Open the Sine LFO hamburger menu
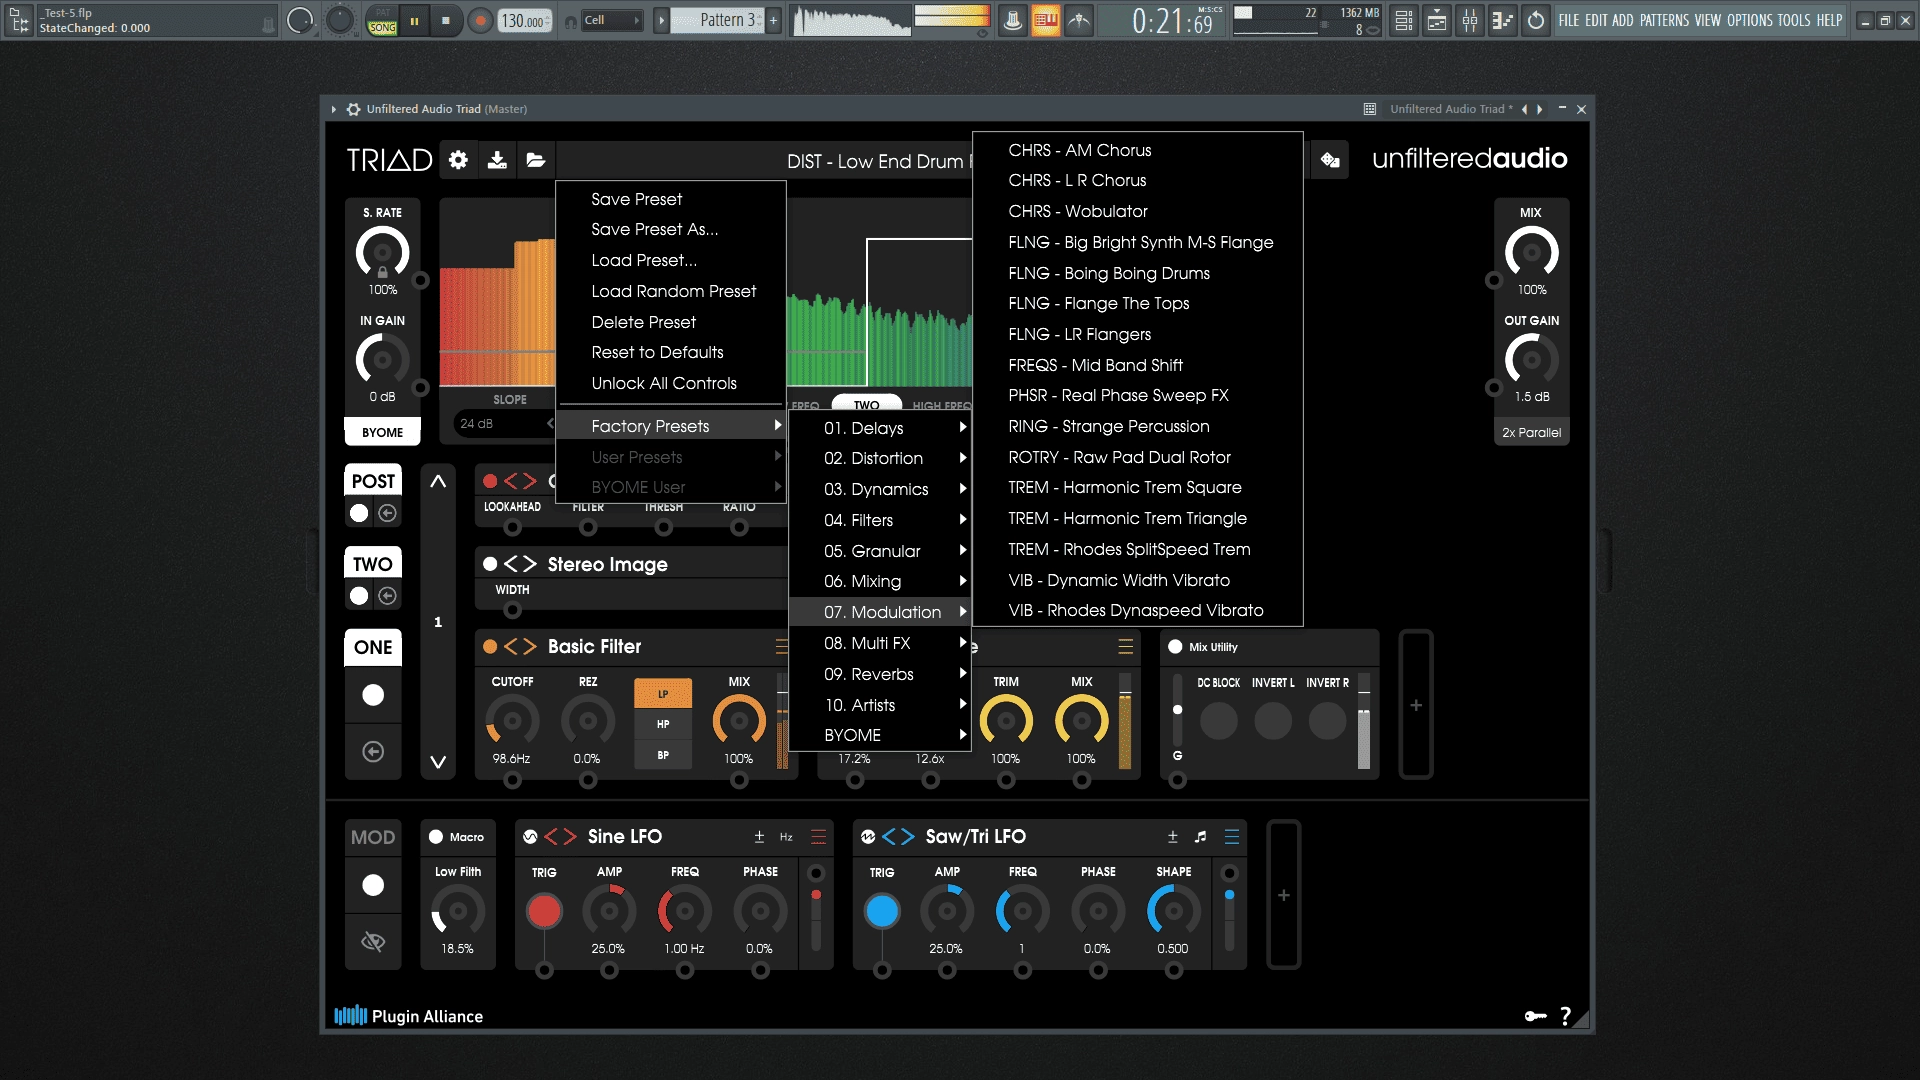The image size is (1920, 1080). [x=818, y=837]
